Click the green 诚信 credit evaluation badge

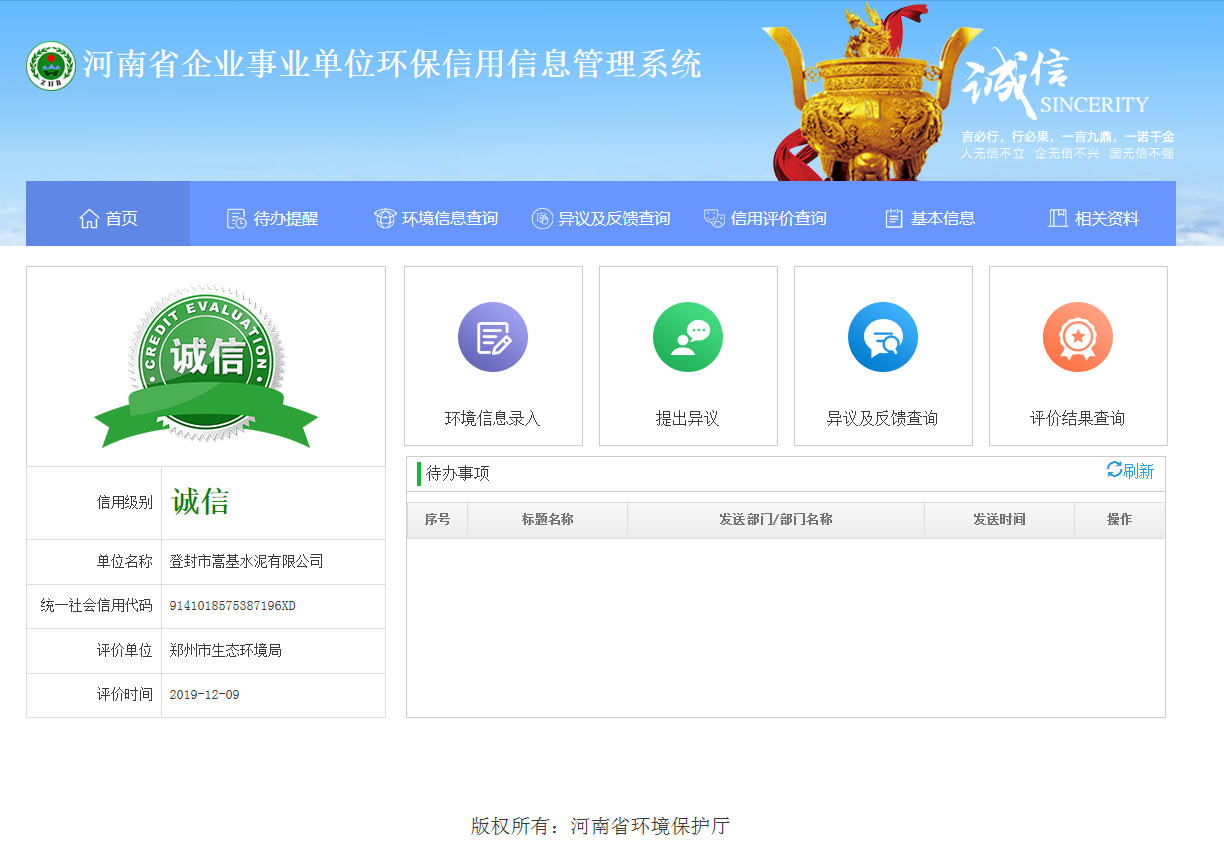(x=206, y=365)
